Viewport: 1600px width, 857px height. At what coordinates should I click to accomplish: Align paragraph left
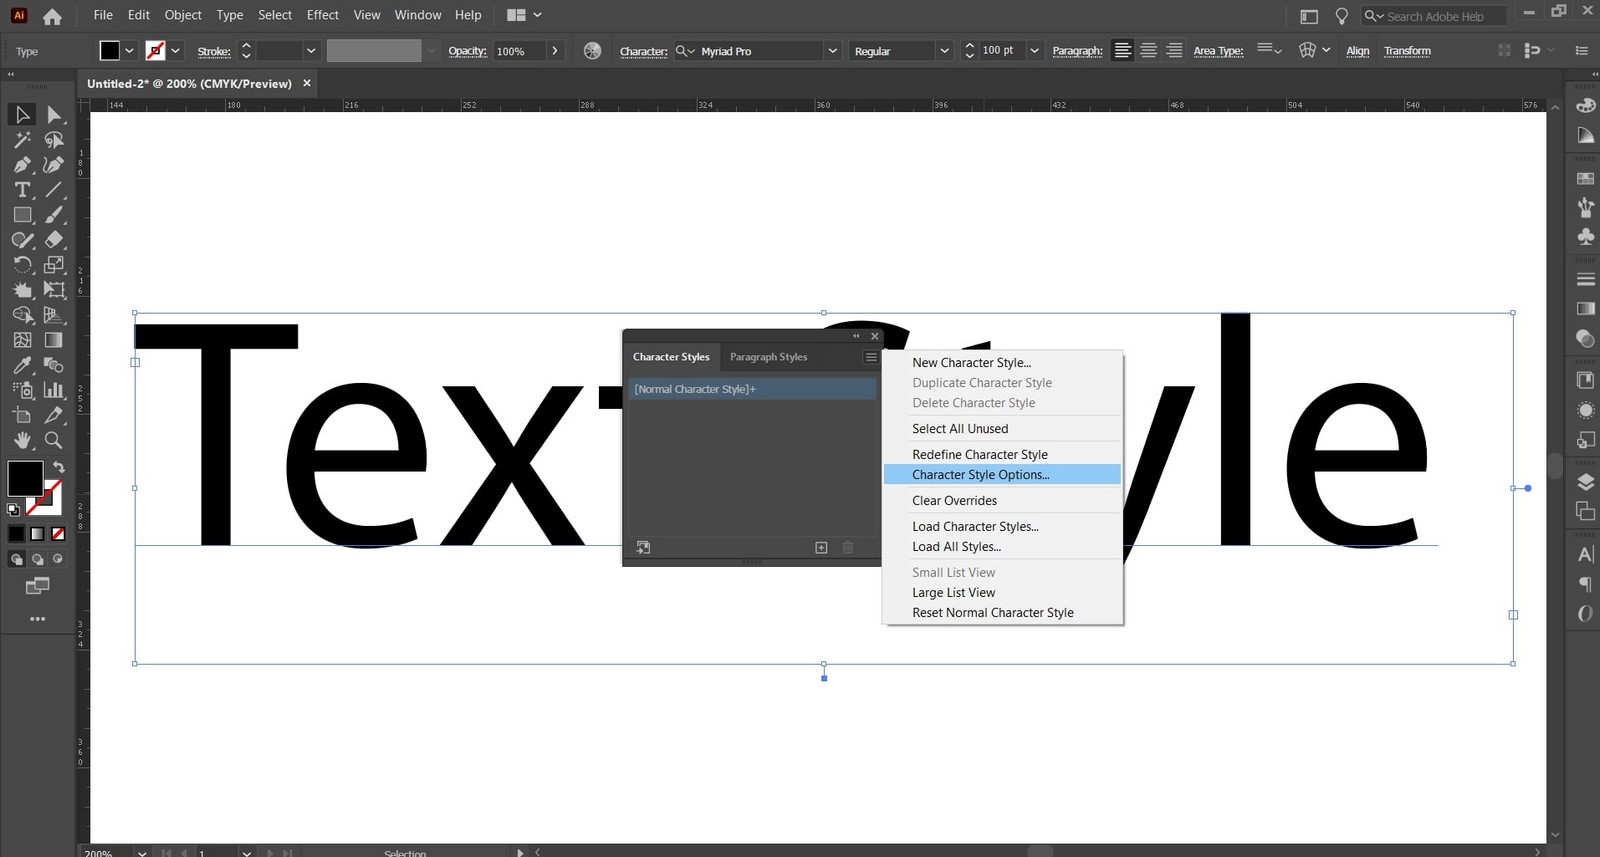pyautogui.click(x=1123, y=51)
